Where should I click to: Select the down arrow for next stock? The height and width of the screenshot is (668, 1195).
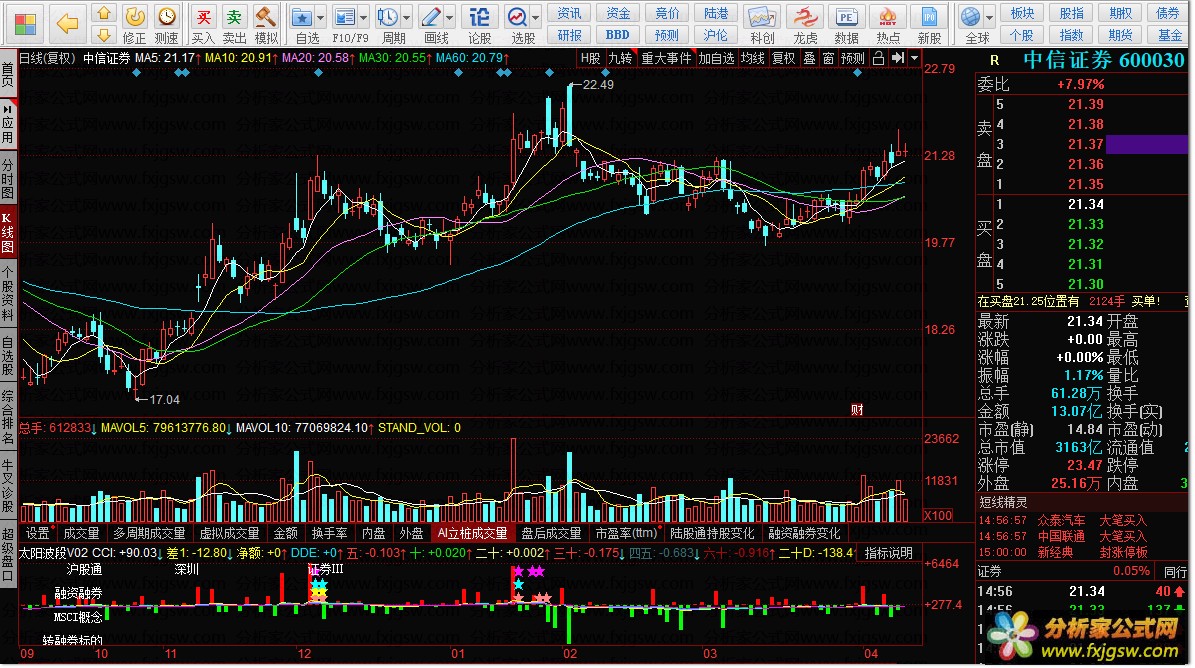pos(104,35)
